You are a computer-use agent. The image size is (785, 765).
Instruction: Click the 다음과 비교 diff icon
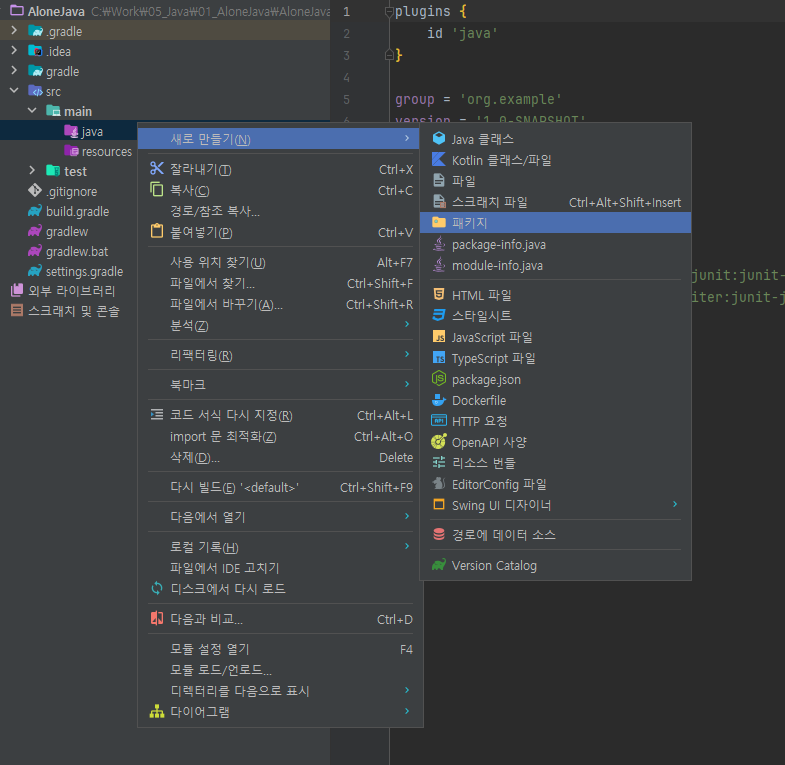click(x=157, y=618)
